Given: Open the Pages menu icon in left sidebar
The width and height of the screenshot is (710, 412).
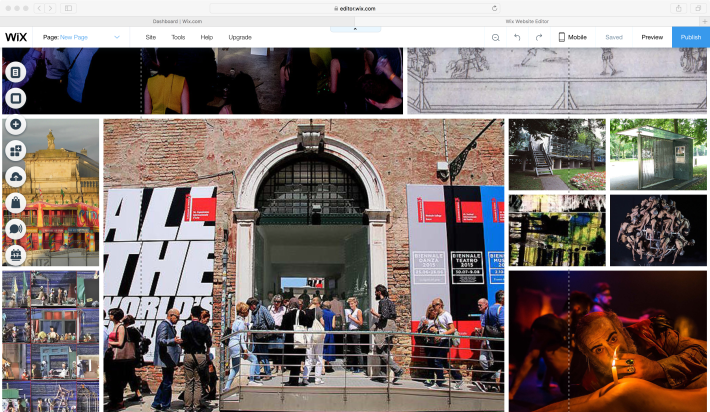Looking at the screenshot, I should 15,73.
